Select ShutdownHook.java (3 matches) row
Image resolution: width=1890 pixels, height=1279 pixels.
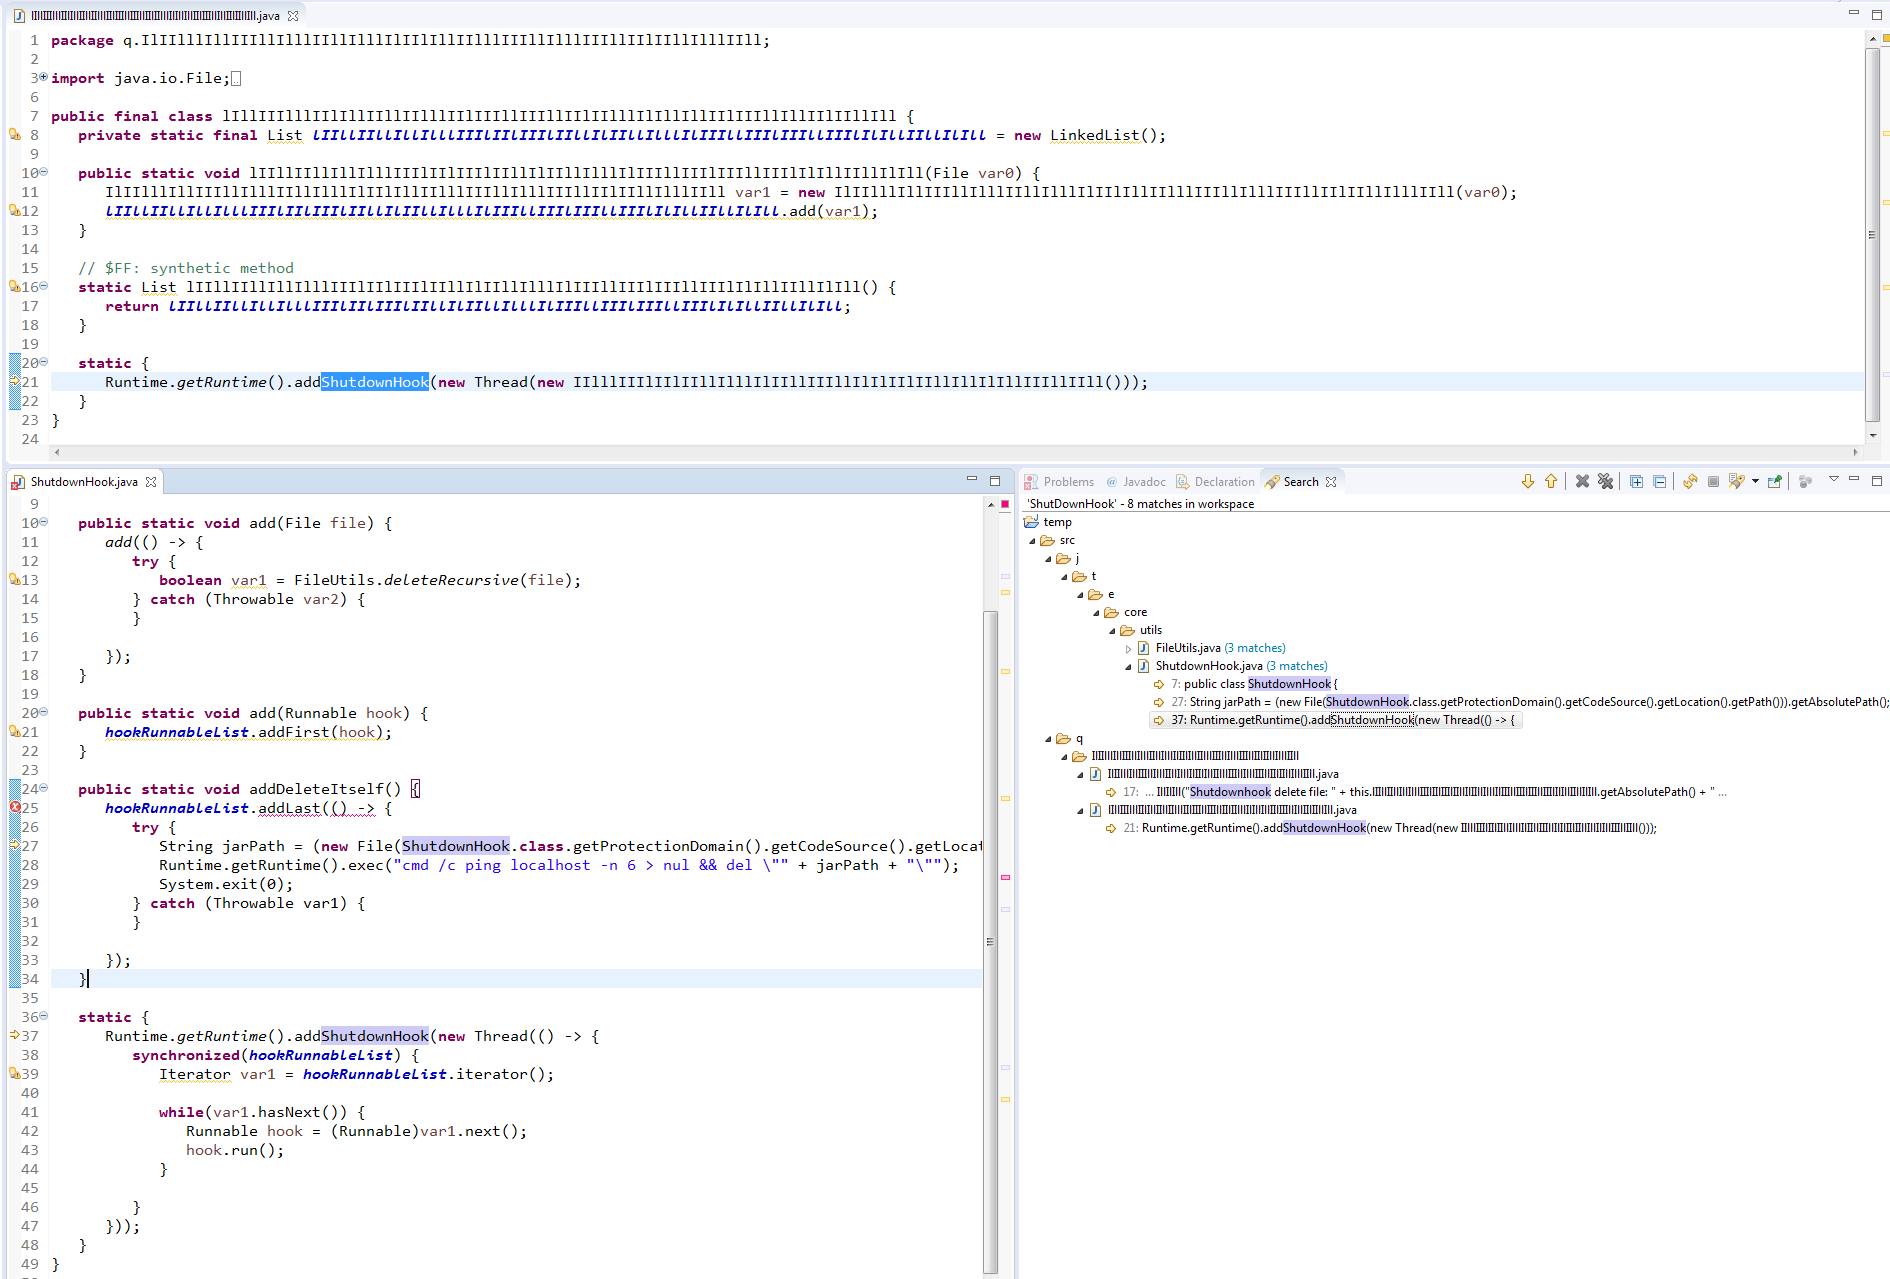tap(1233, 666)
